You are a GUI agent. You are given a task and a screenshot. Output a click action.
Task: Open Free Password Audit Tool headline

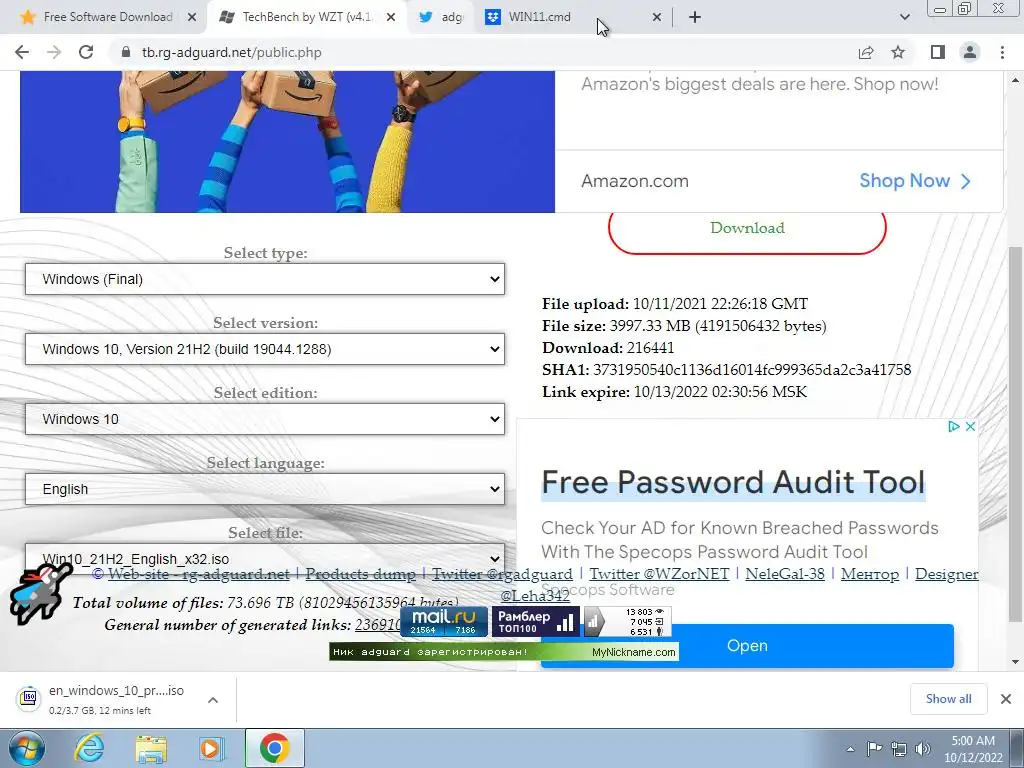coord(733,483)
